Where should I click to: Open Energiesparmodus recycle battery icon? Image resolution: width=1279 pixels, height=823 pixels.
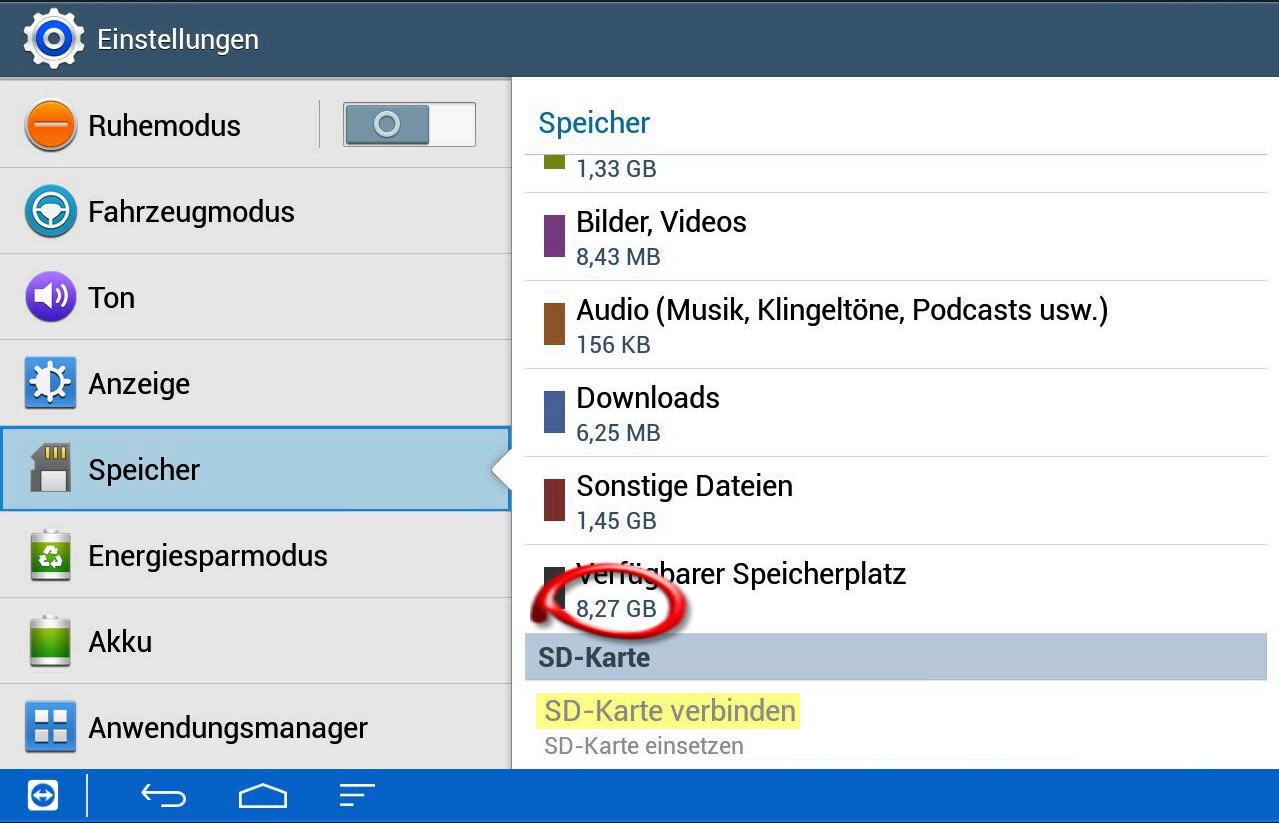point(50,555)
